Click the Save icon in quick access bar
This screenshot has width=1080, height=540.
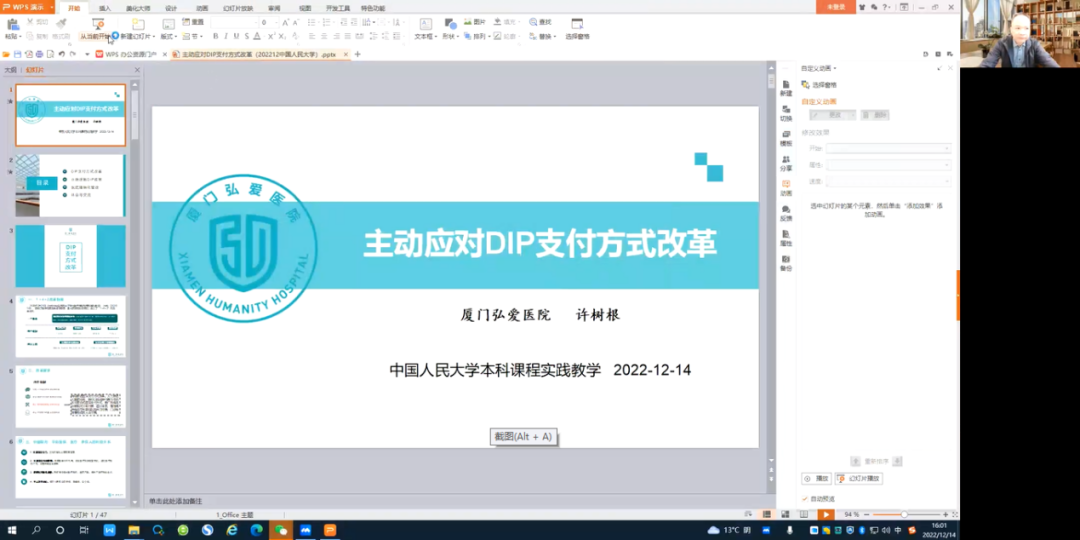tap(17, 54)
